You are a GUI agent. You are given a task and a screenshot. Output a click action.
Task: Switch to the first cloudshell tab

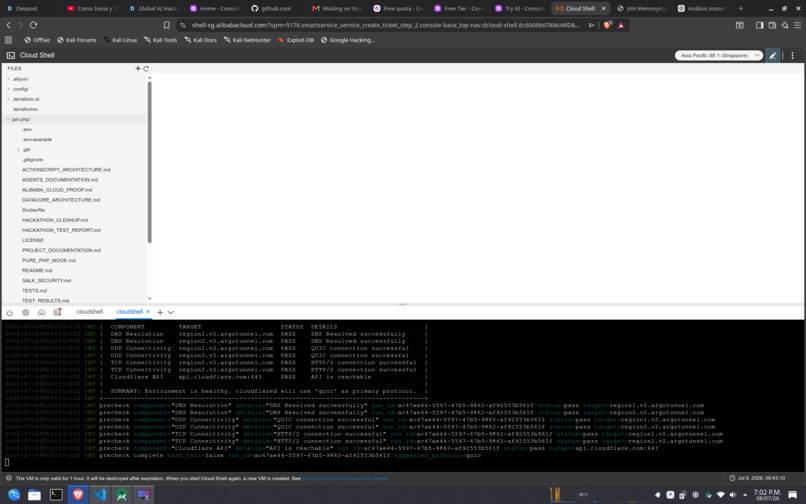(x=89, y=312)
